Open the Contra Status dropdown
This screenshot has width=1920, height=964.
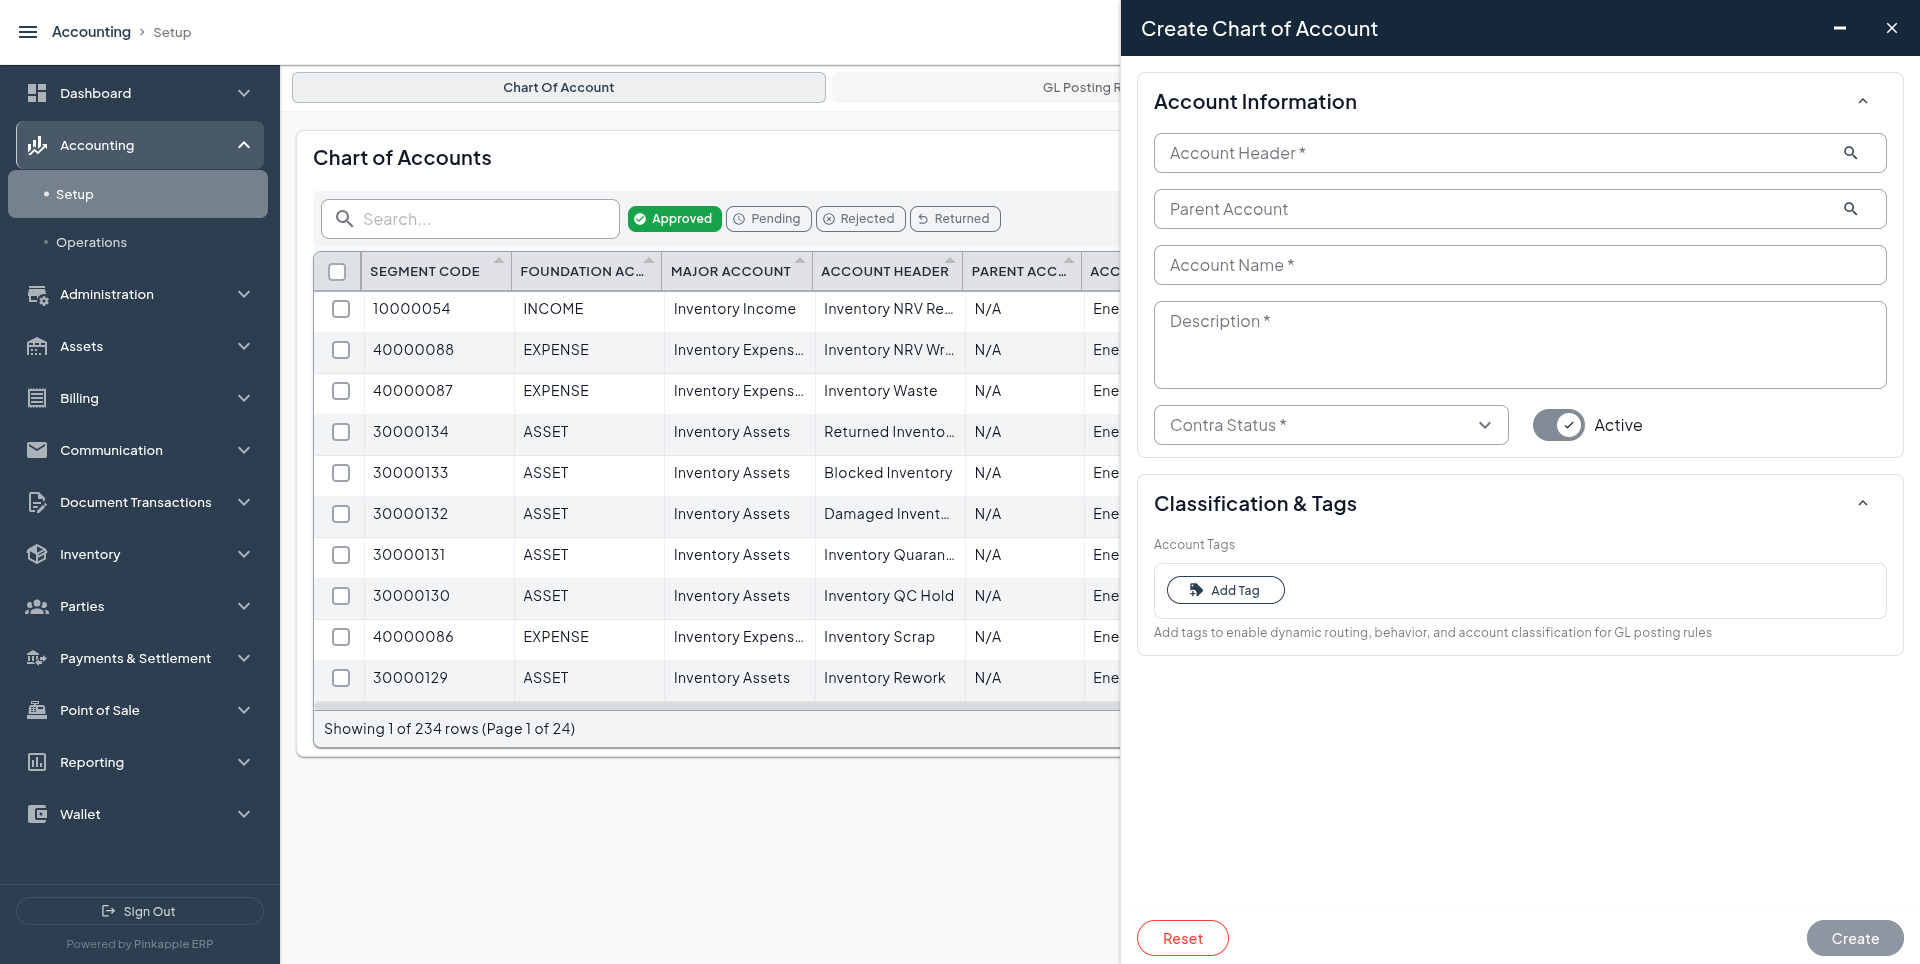1331,425
